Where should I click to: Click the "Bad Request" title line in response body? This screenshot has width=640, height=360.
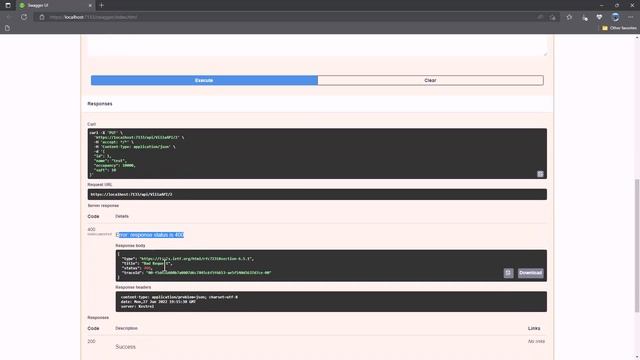click(x=147, y=263)
